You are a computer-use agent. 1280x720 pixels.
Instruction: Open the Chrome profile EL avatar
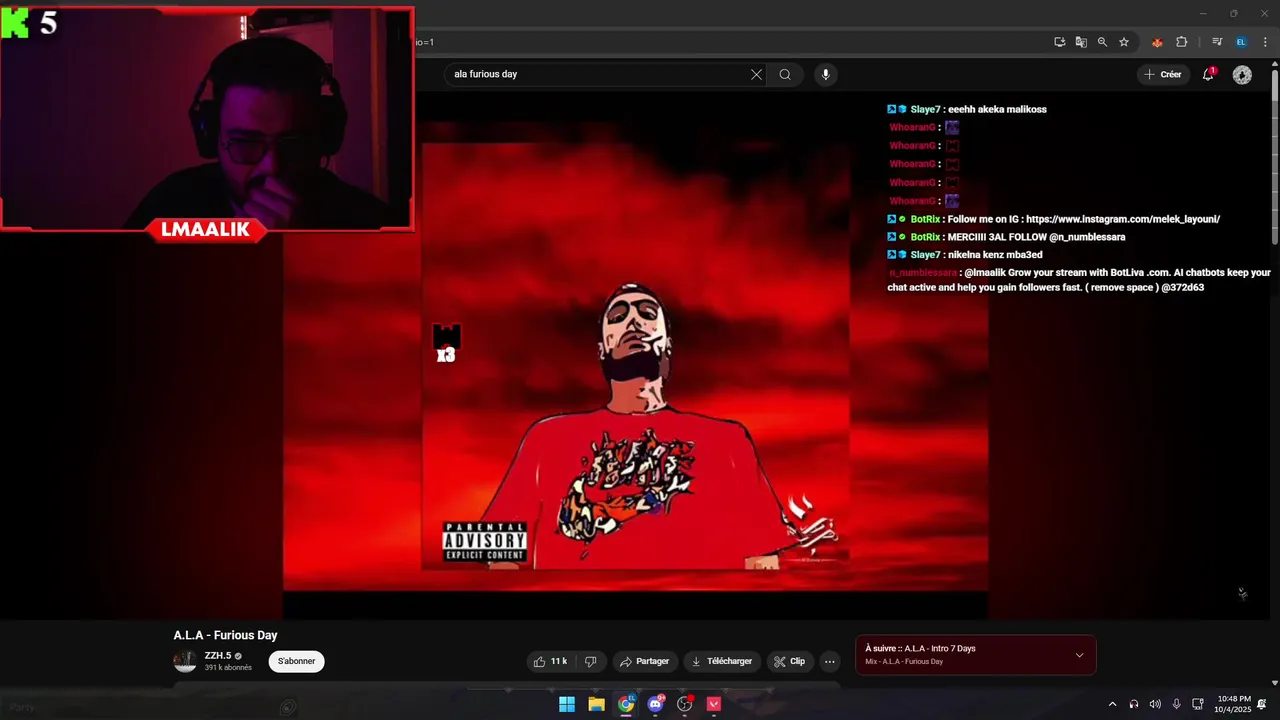tap(1241, 42)
